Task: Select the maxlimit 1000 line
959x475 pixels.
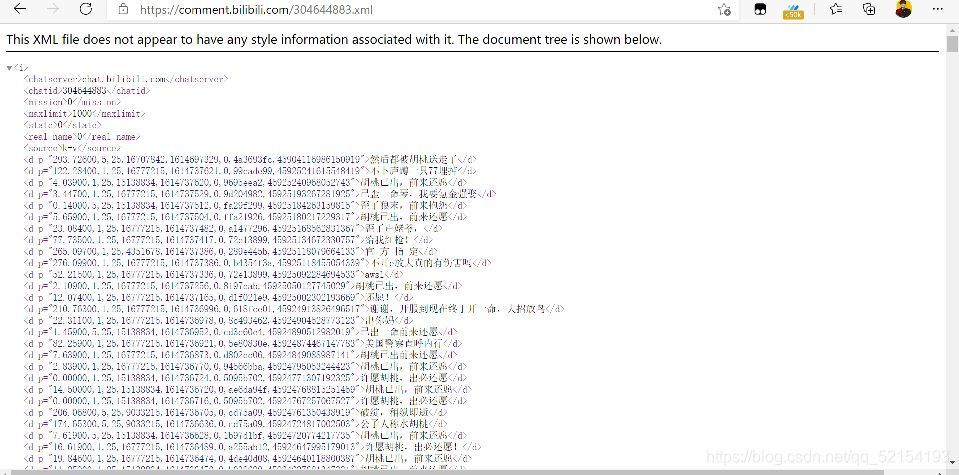Action: [84, 114]
